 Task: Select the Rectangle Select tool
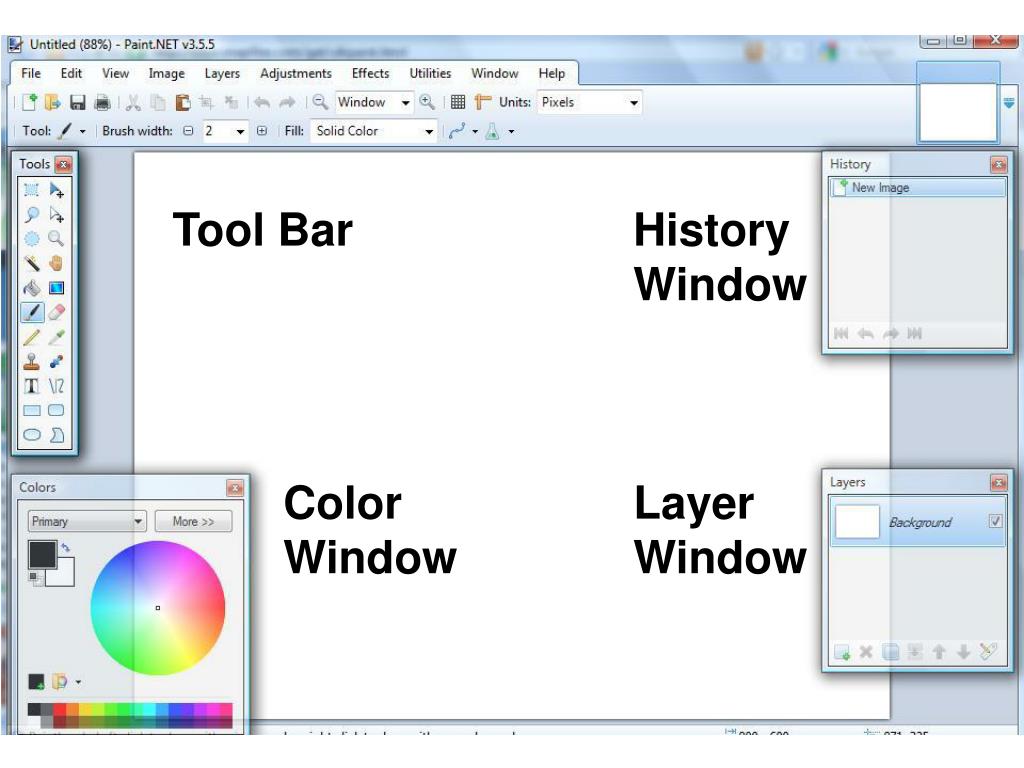31,190
